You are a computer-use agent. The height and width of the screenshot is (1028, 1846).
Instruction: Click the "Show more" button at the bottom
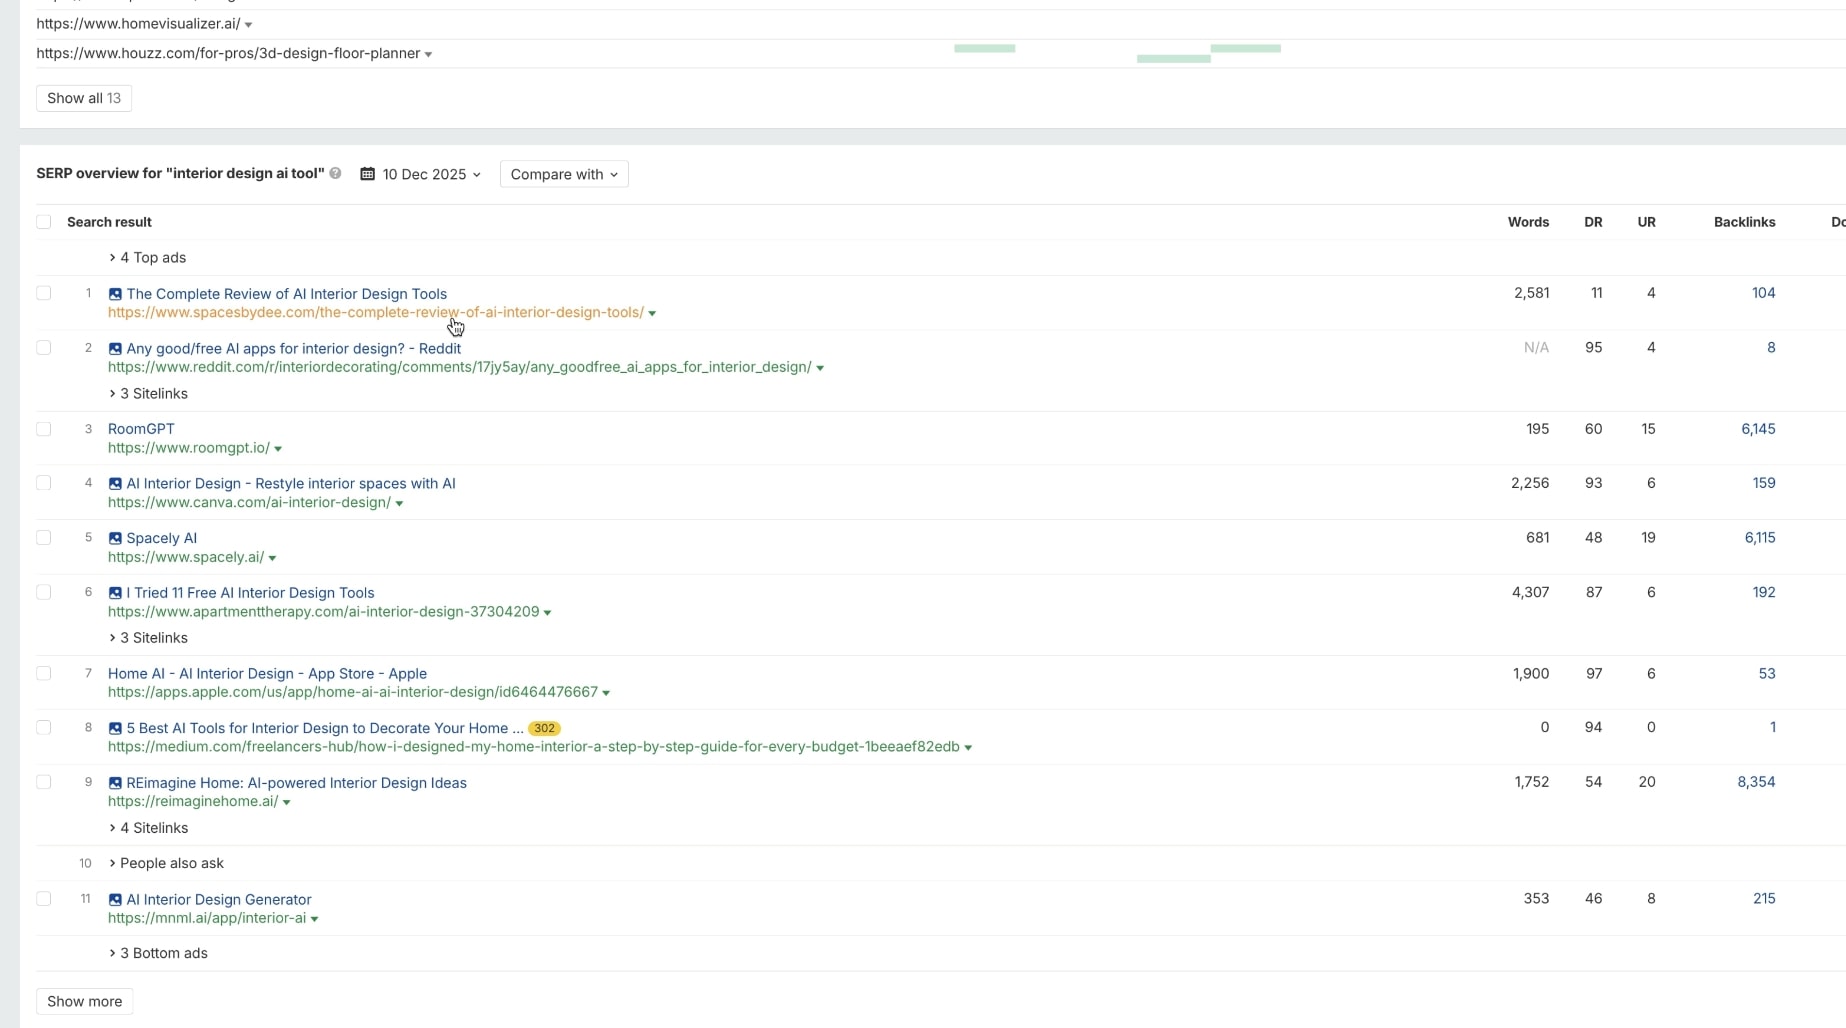pos(83,1001)
